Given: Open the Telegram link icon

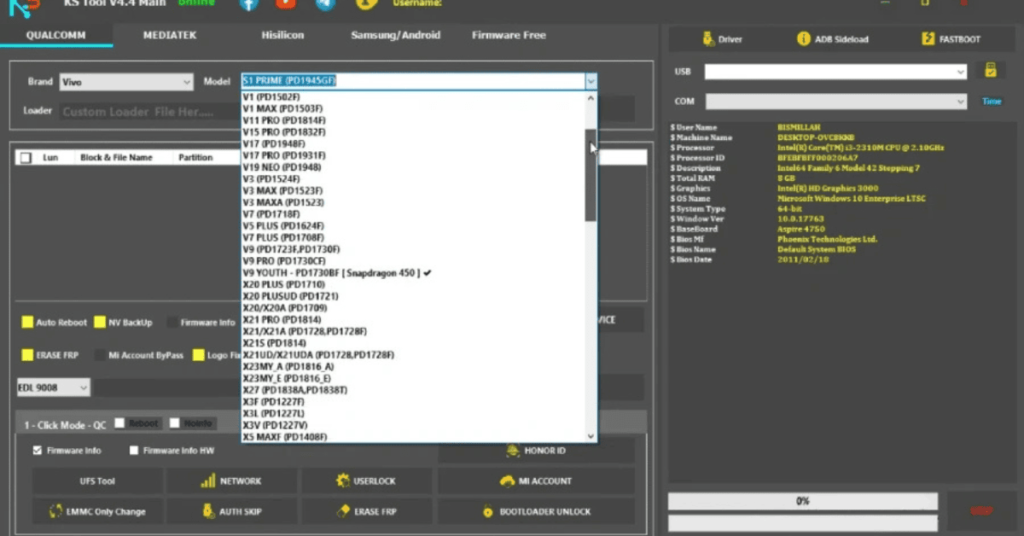Looking at the screenshot, I should (325, 5).
